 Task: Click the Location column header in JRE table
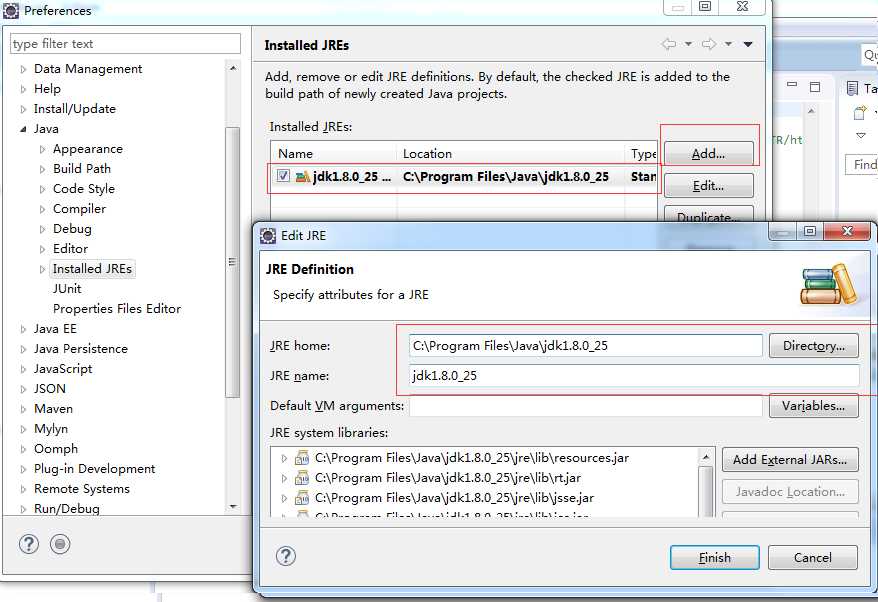click(511, 153)
